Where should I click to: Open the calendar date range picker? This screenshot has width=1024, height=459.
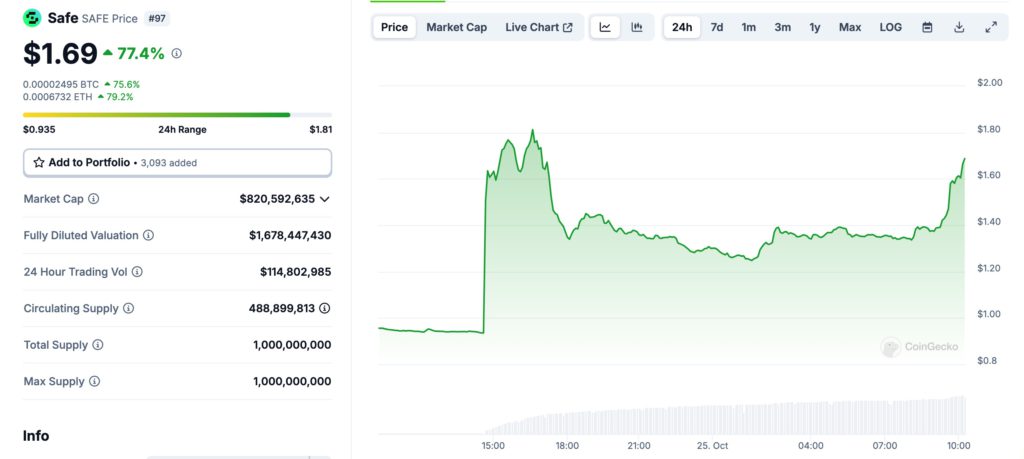[927, 27]
